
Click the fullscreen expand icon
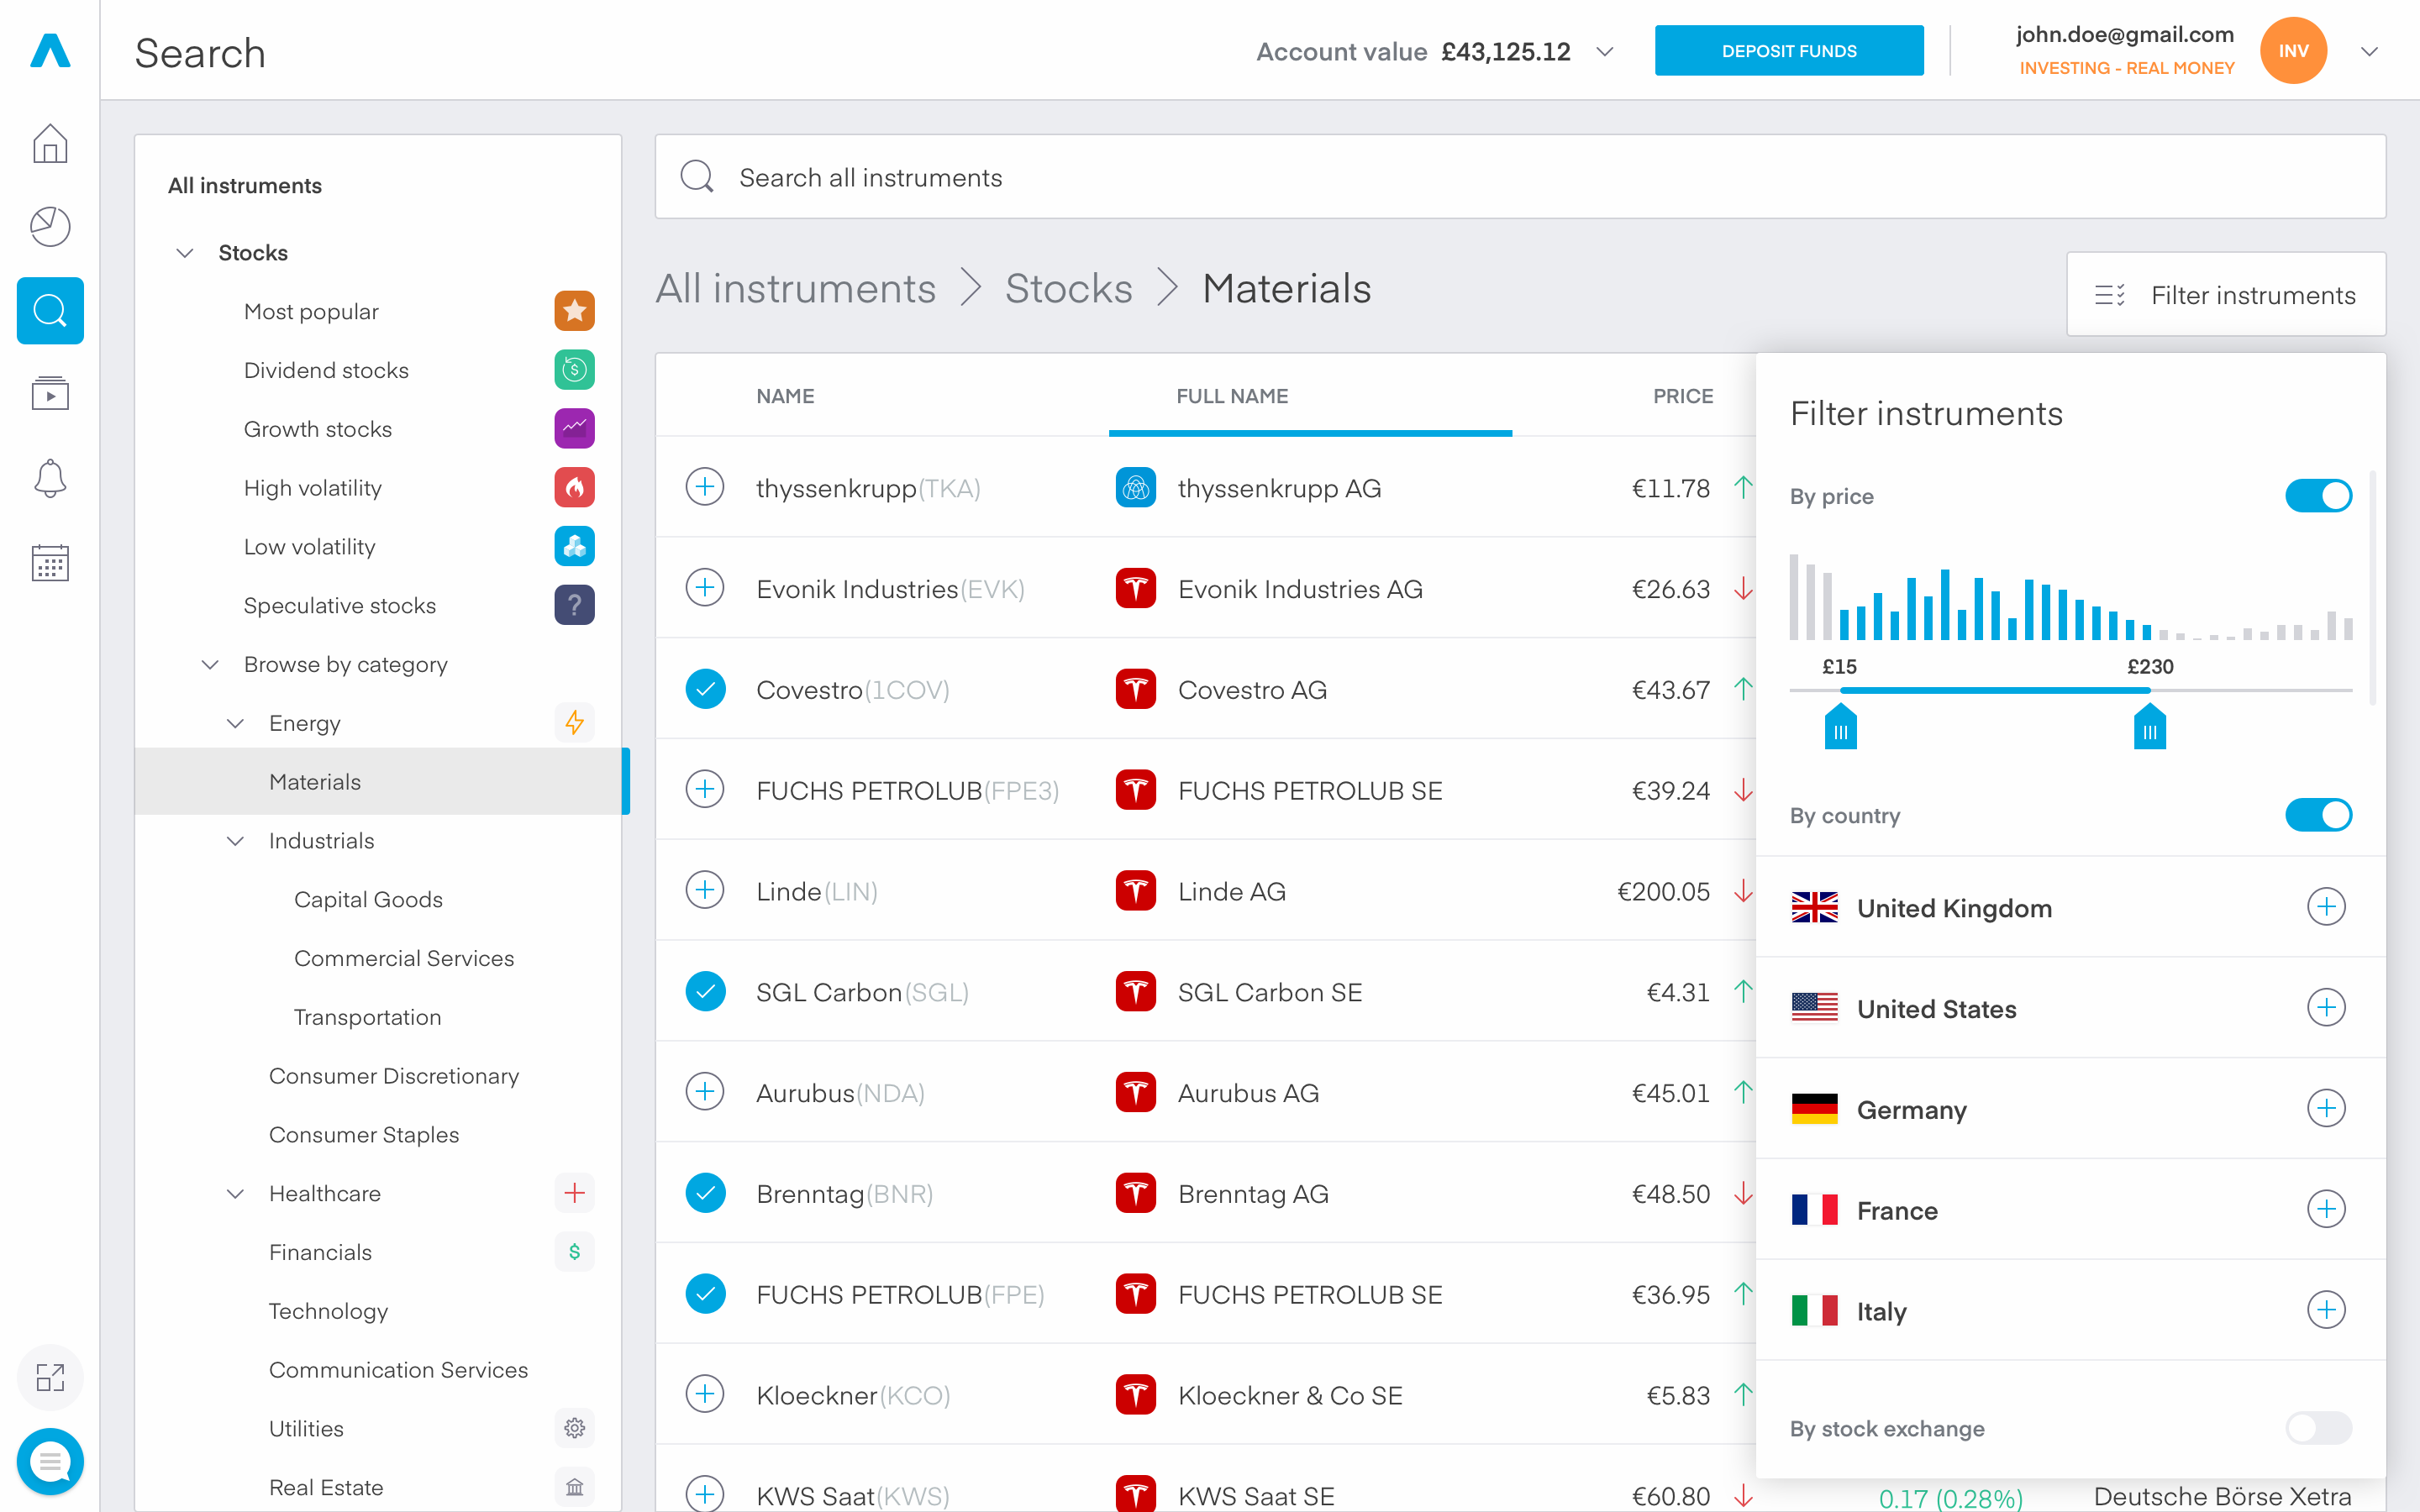pyautogui.click(x=50, y=1378)
